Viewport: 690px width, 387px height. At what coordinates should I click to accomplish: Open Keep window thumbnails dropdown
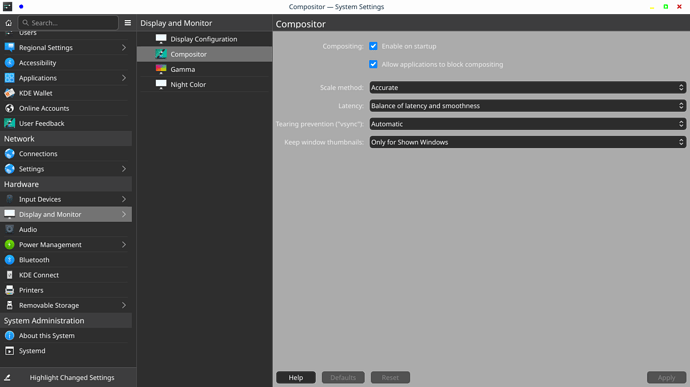[528, 142]
